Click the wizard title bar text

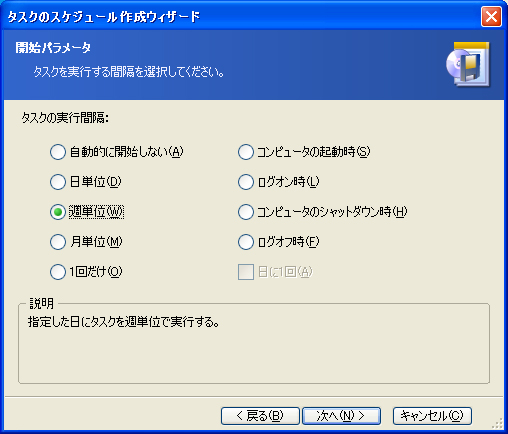point(104,17)
